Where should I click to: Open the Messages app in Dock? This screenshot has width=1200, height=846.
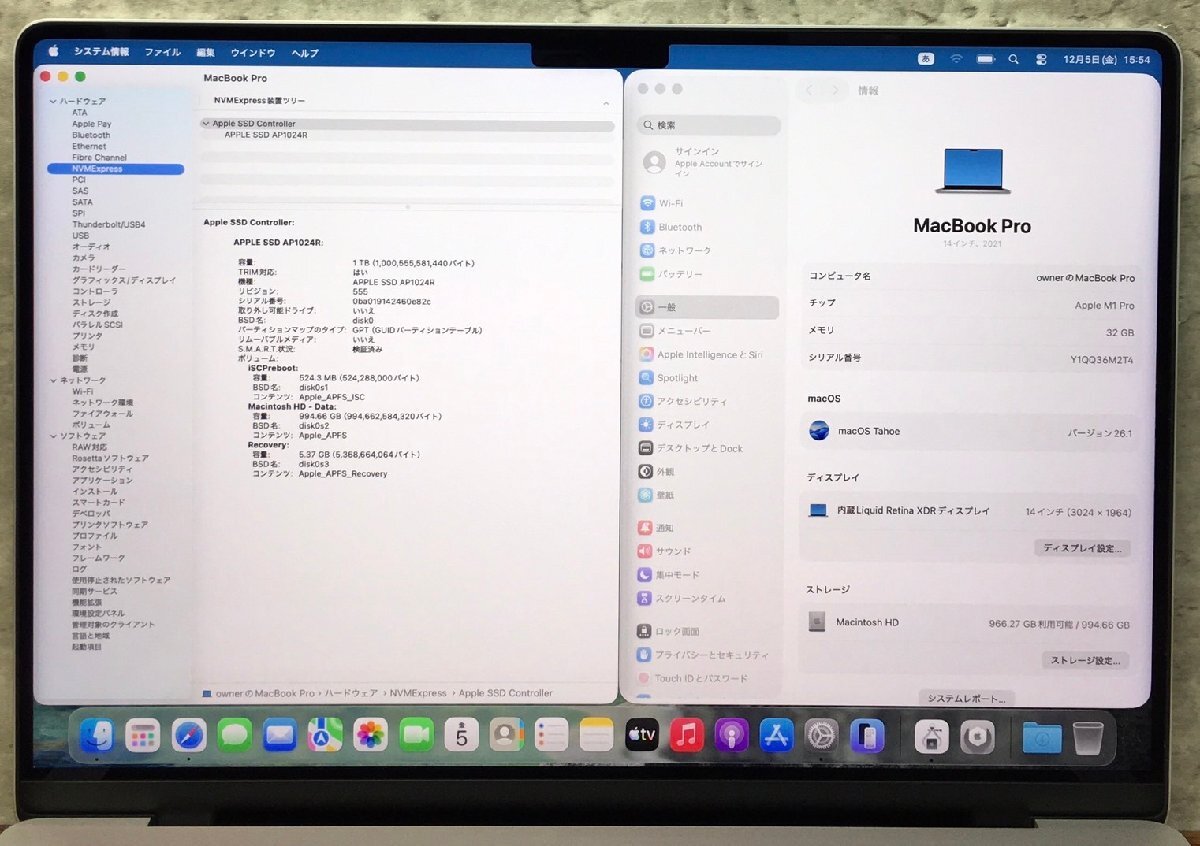235,736
